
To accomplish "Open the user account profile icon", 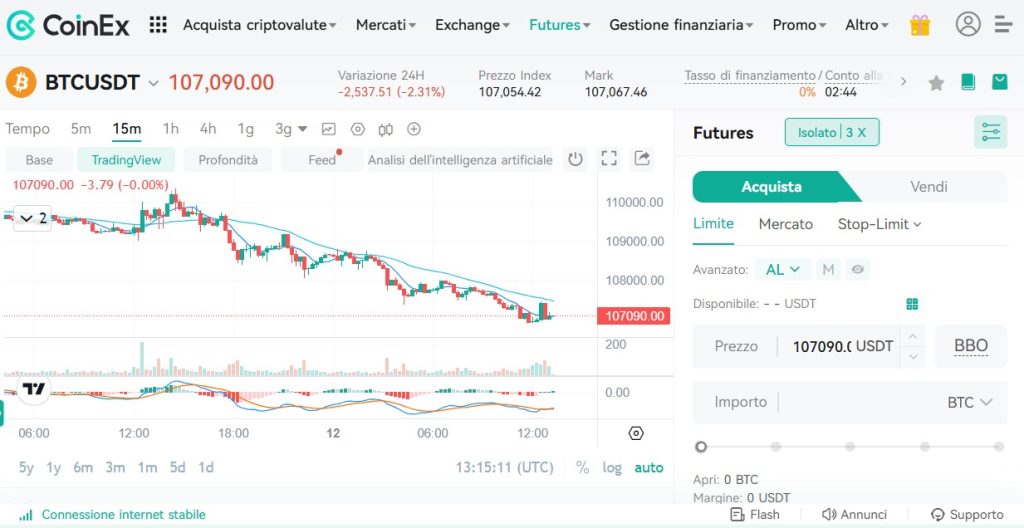I will 967,25.
